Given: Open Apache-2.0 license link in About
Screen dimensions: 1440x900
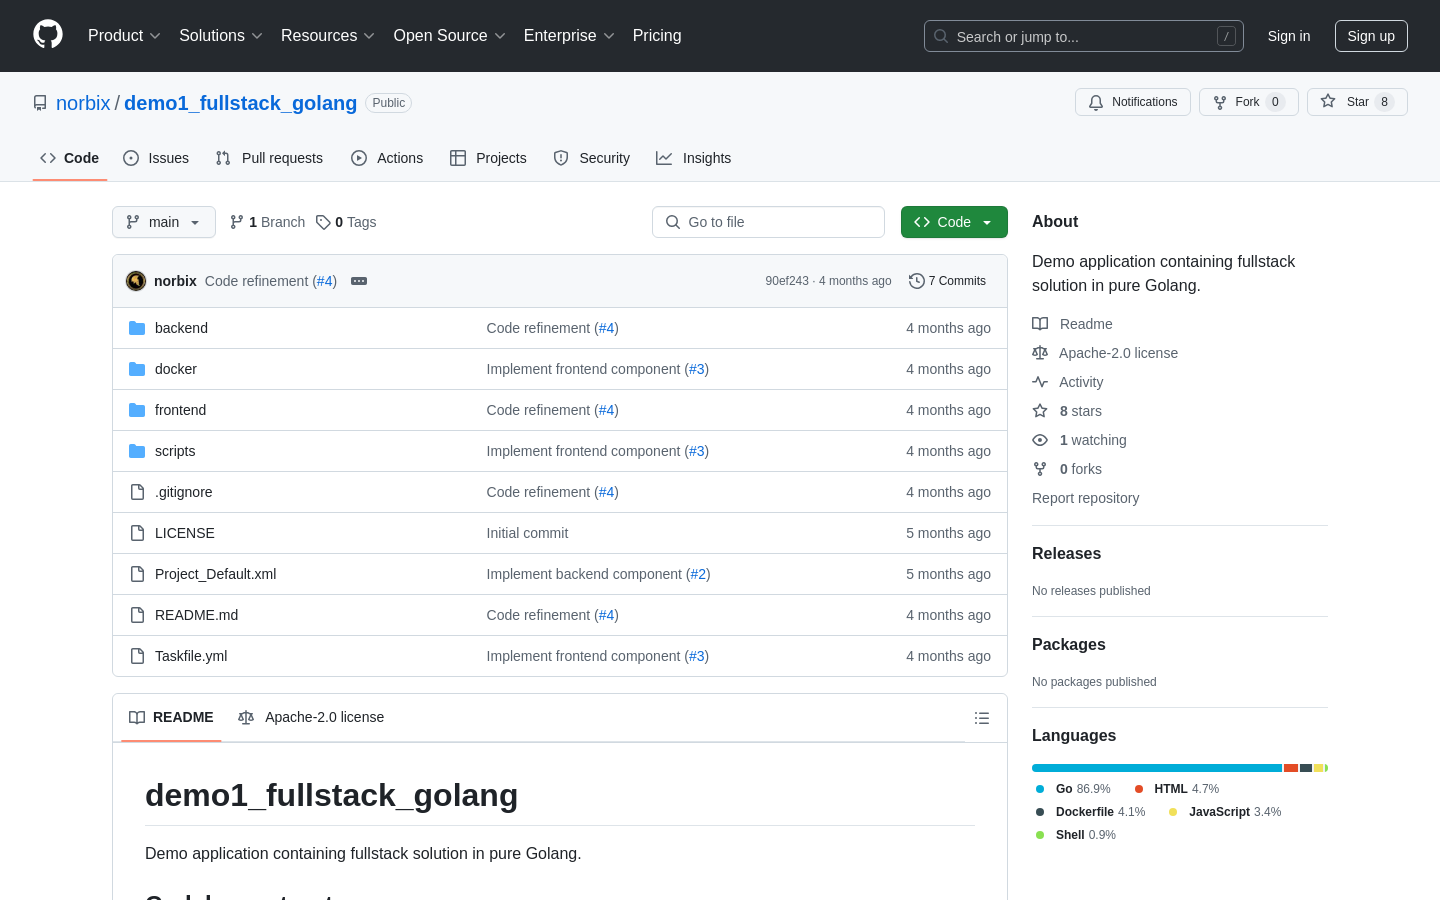Looking at the screenshot, I should (x=1105, y=353).
